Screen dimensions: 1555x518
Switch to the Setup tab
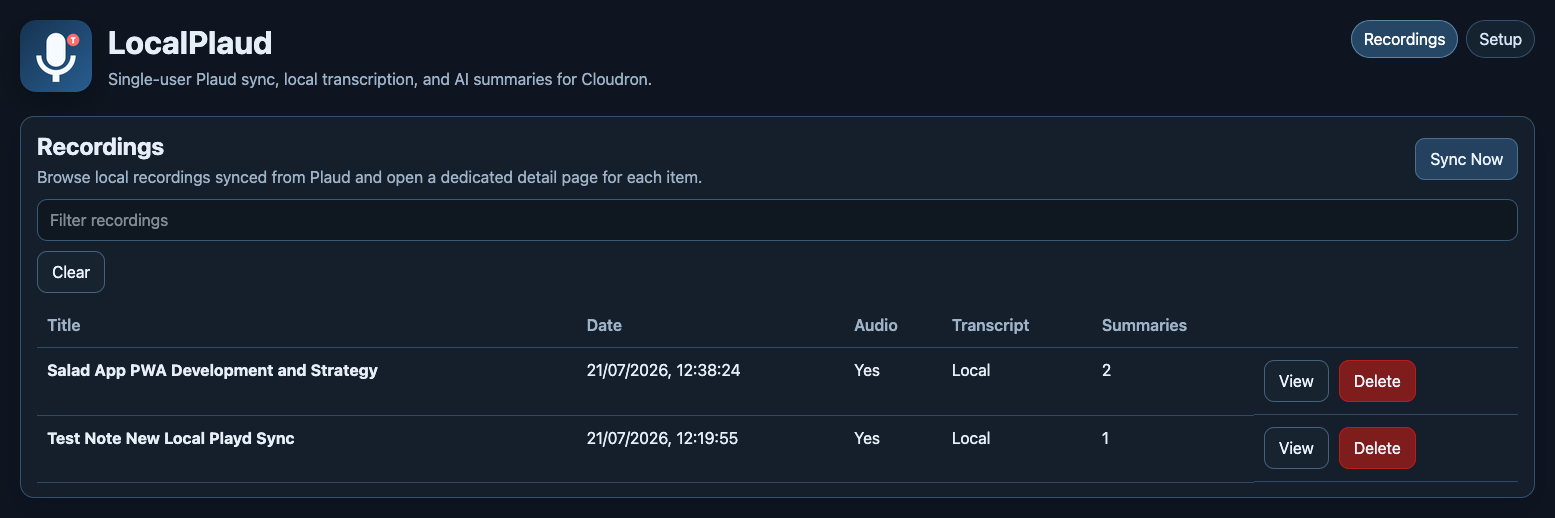(x=1500, y=39)
